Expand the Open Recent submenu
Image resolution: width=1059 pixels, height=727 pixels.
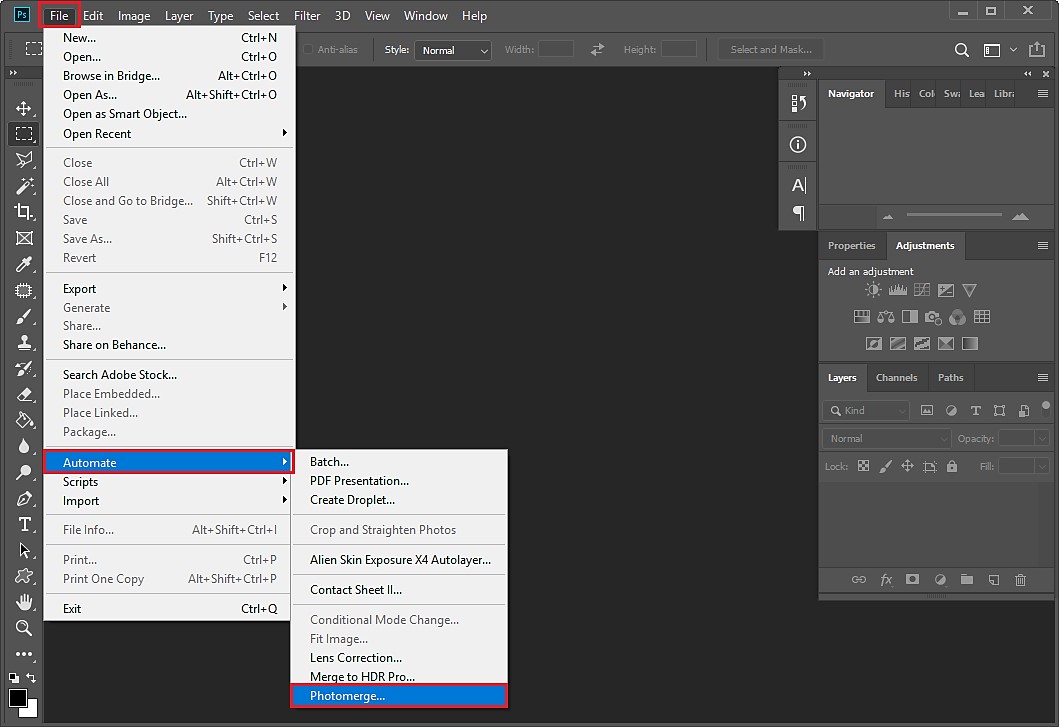[x=170, y=134]
